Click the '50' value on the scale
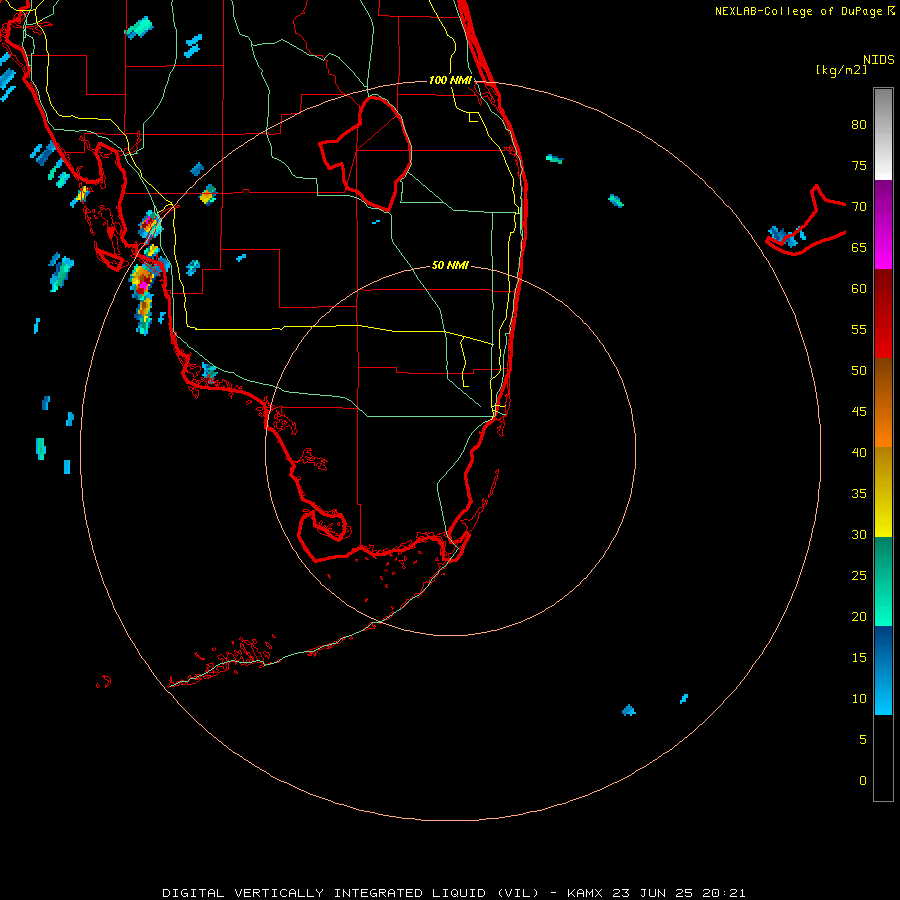Screen dimensions: 900x900 [x=859, y=370]
